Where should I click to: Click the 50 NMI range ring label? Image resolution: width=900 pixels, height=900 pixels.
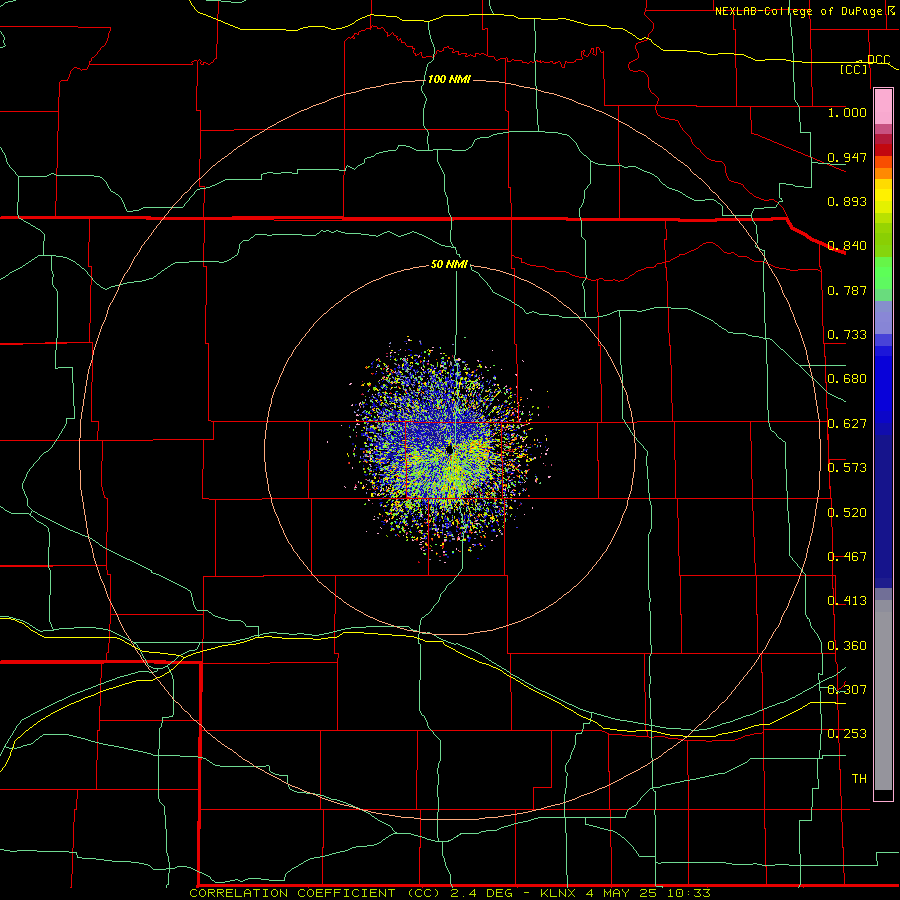[x=449, y=264]
